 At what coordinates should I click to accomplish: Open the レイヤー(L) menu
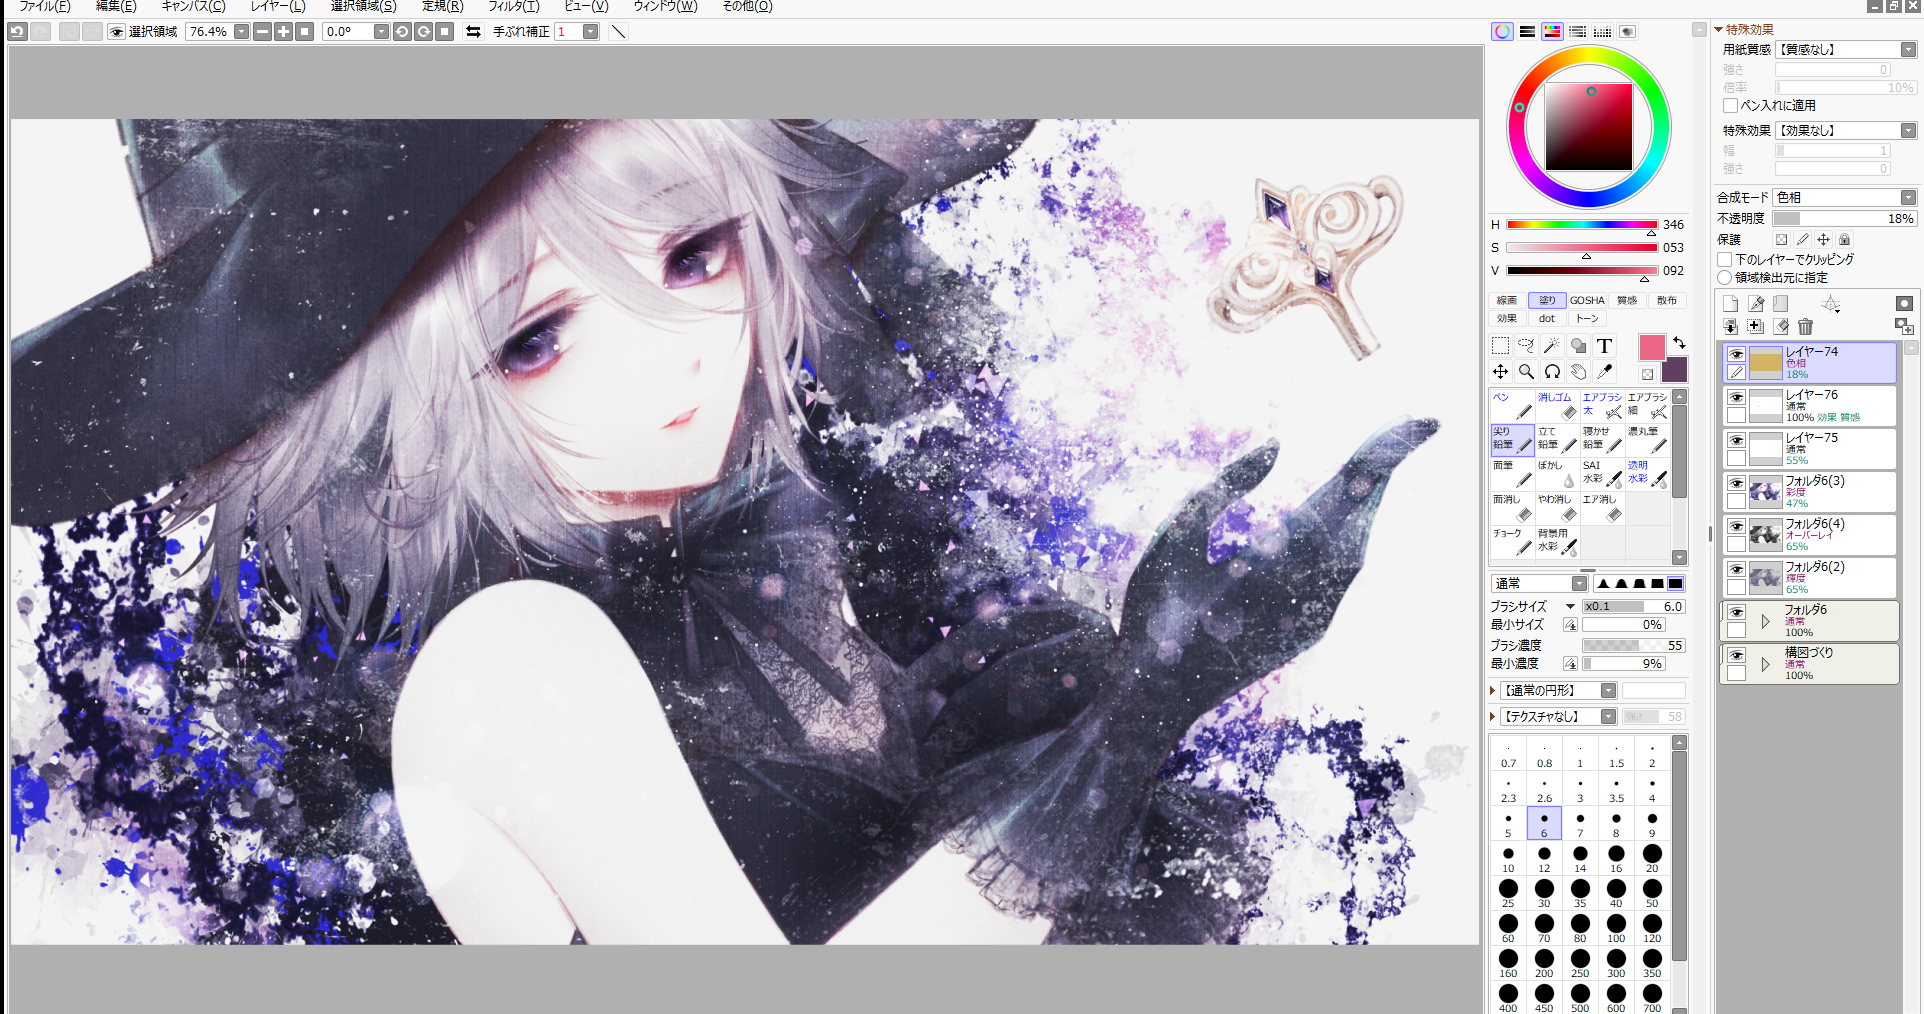[x=278, y=7]
